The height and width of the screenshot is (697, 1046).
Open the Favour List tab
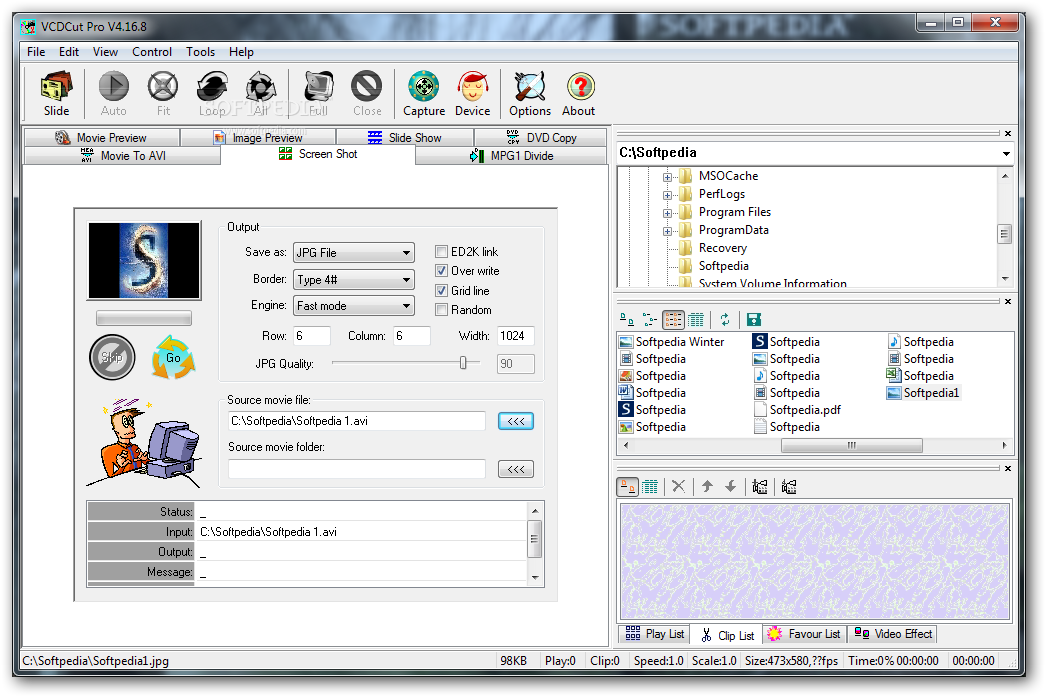[x=804, y=634]
